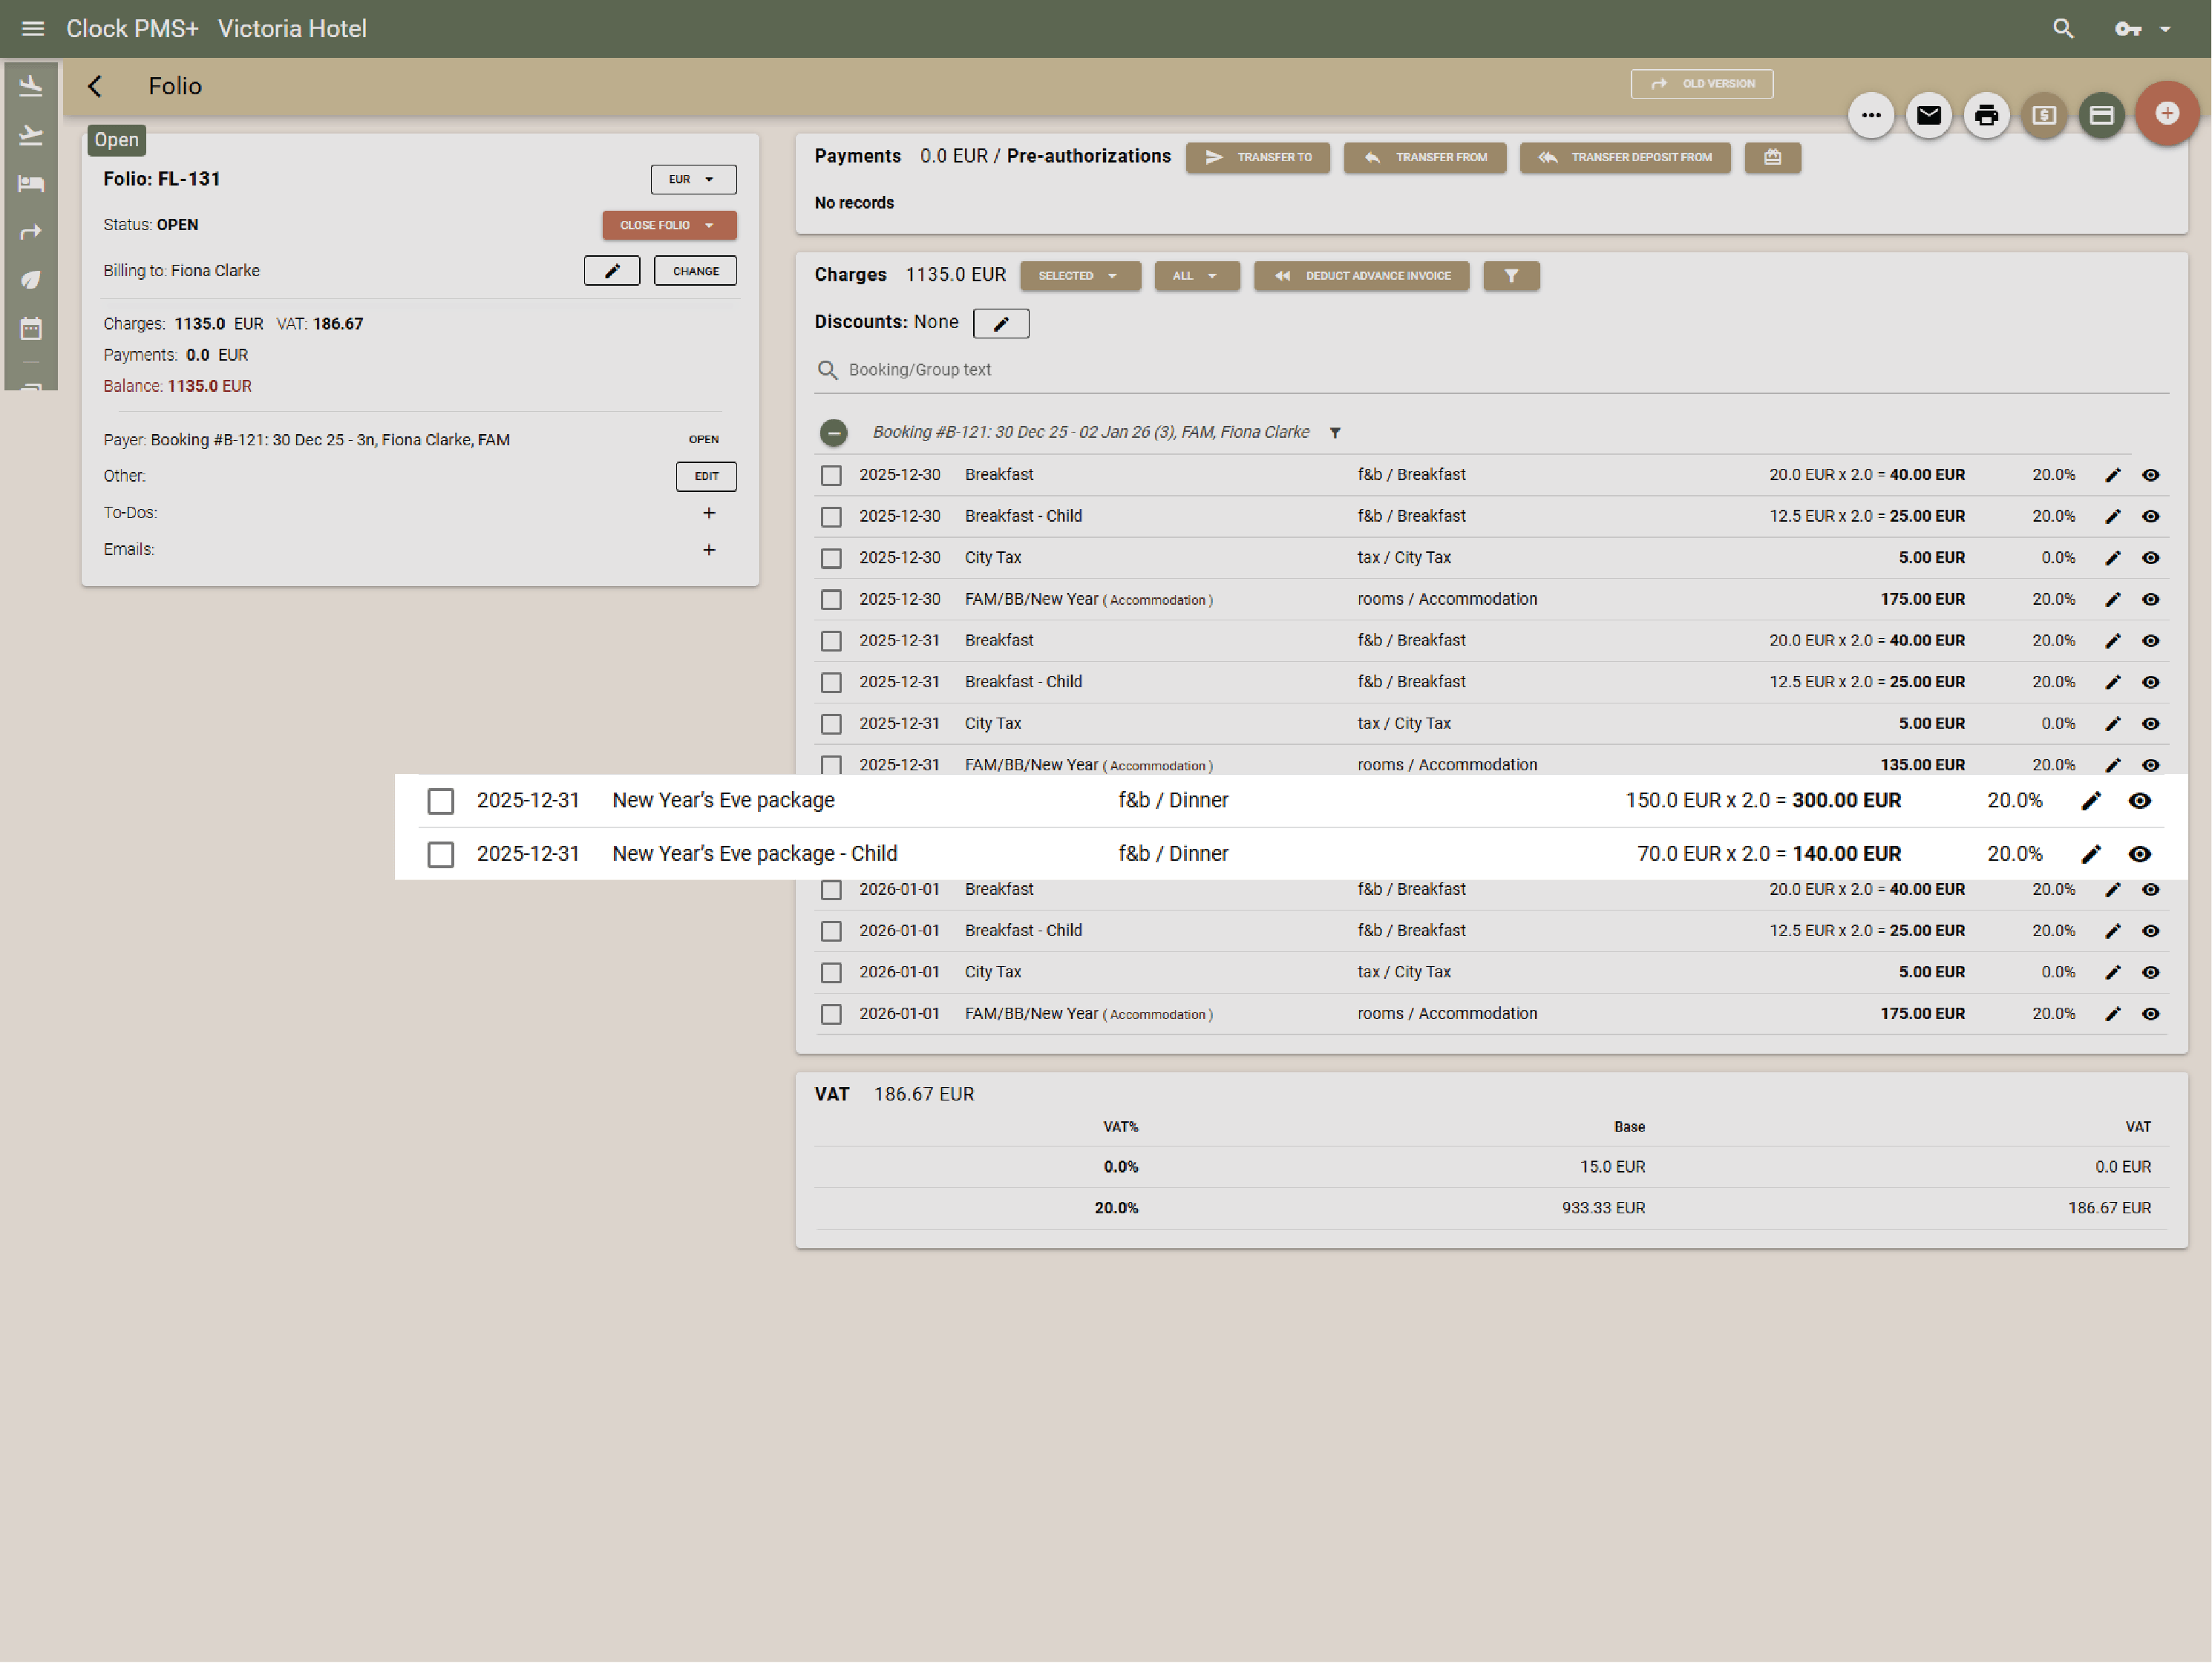The height and width of the screenshot is (1663, 2212).
Task: Click the Transfer To button
Action: pyautogui.click(x=1257, y=157)
